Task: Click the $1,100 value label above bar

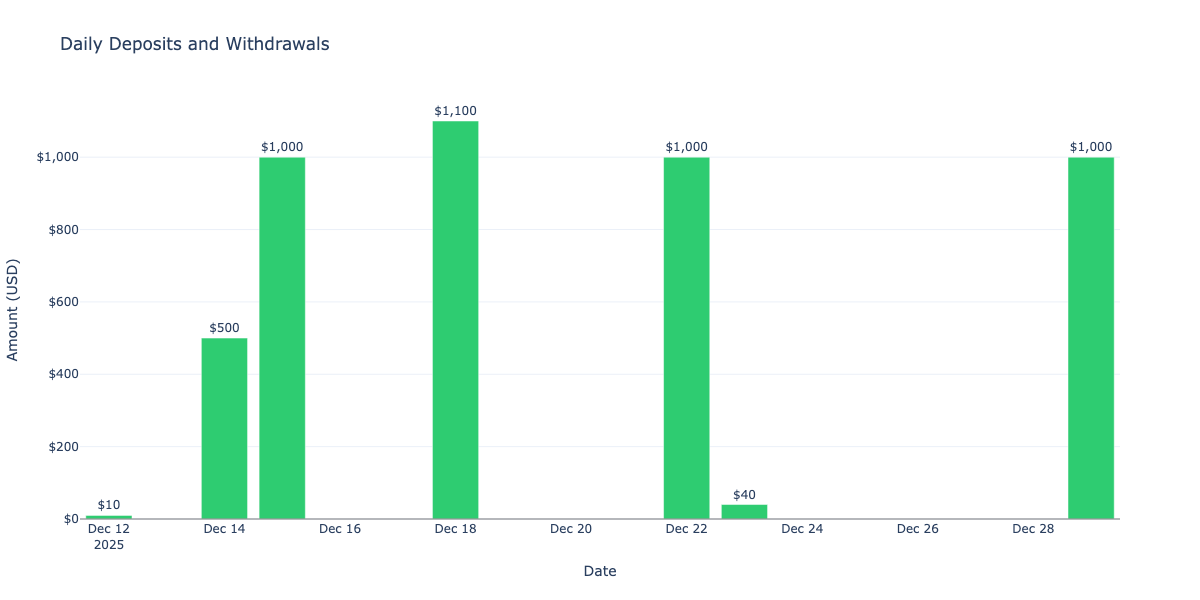Action: click(455, 111)
